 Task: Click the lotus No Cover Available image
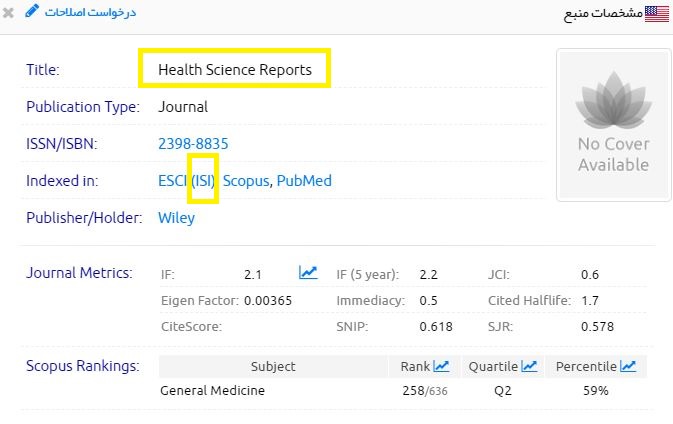point(613,123)
